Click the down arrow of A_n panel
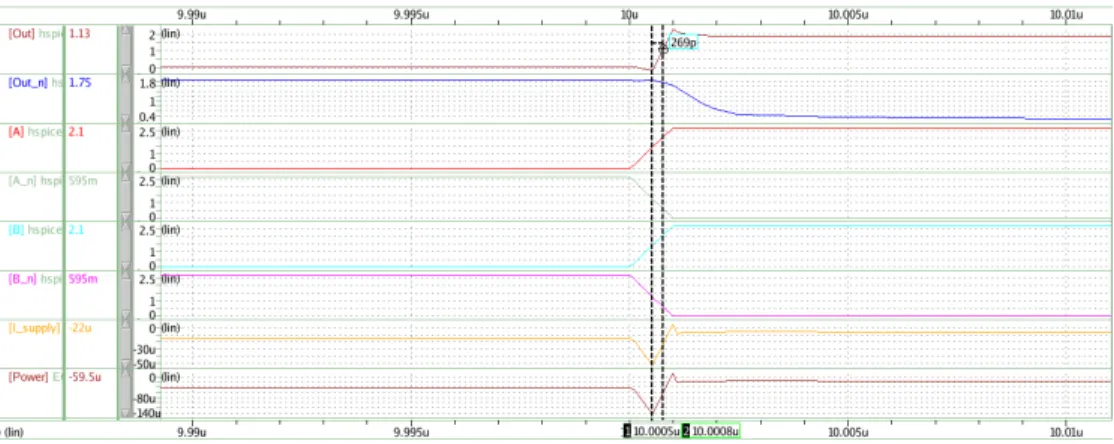 tap(126, 217)
